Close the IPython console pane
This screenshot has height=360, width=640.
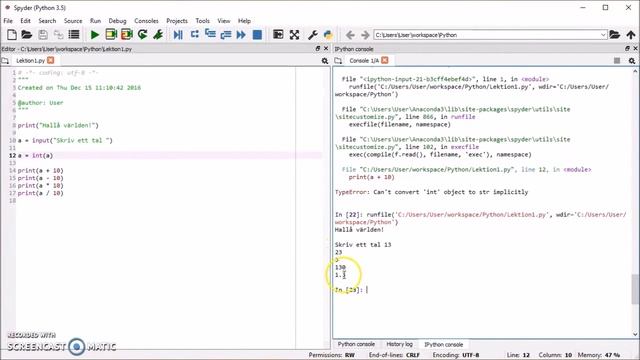pos(636,49)
